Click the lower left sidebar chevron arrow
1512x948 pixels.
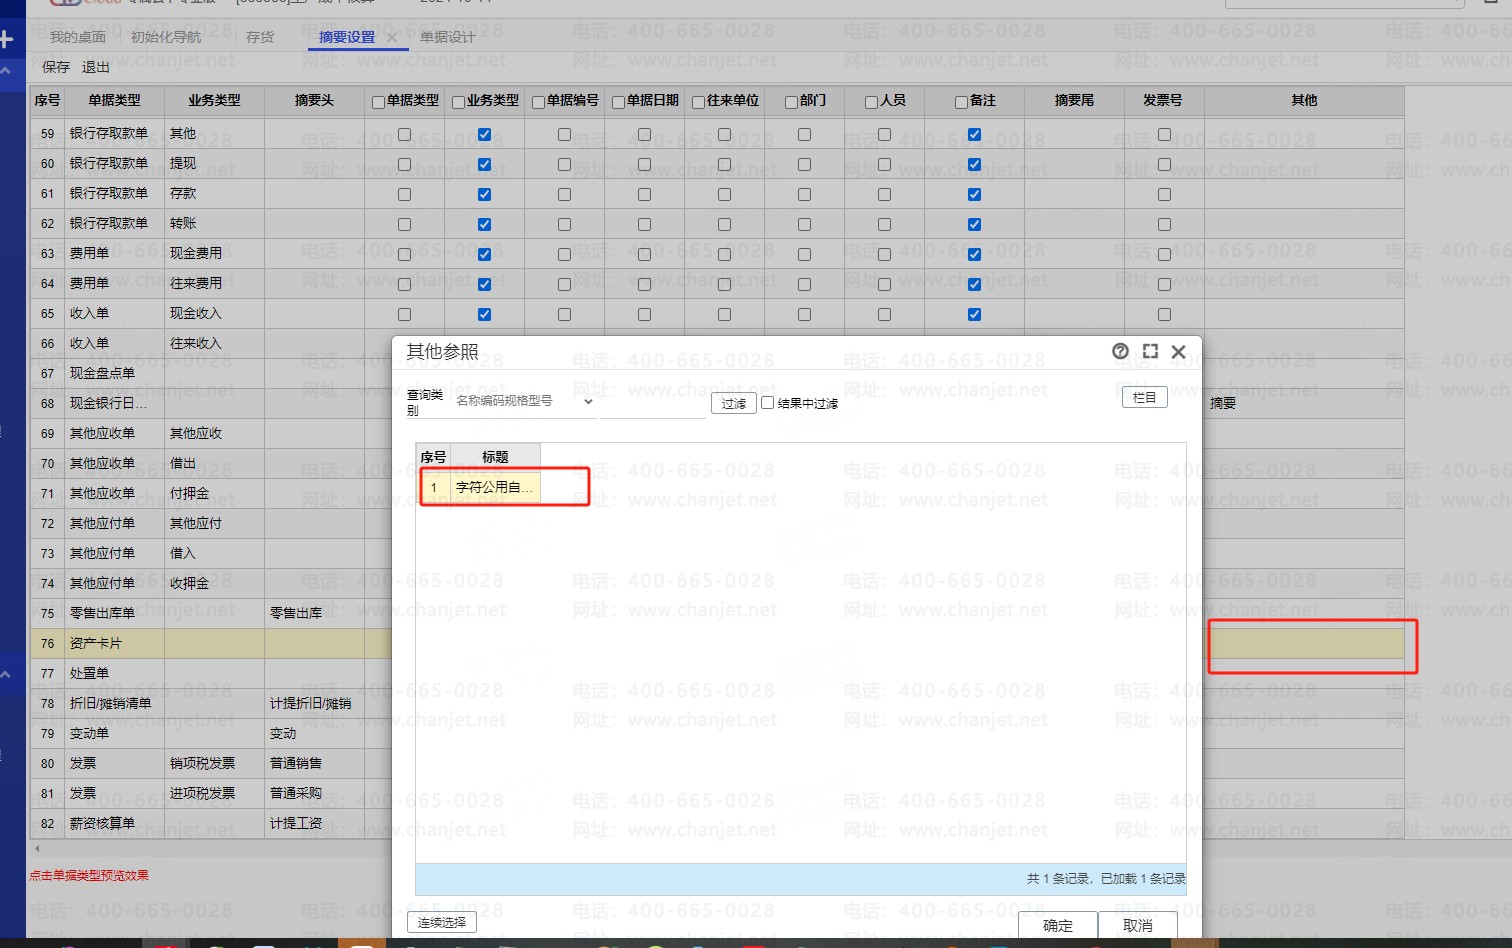pos(6,675)
